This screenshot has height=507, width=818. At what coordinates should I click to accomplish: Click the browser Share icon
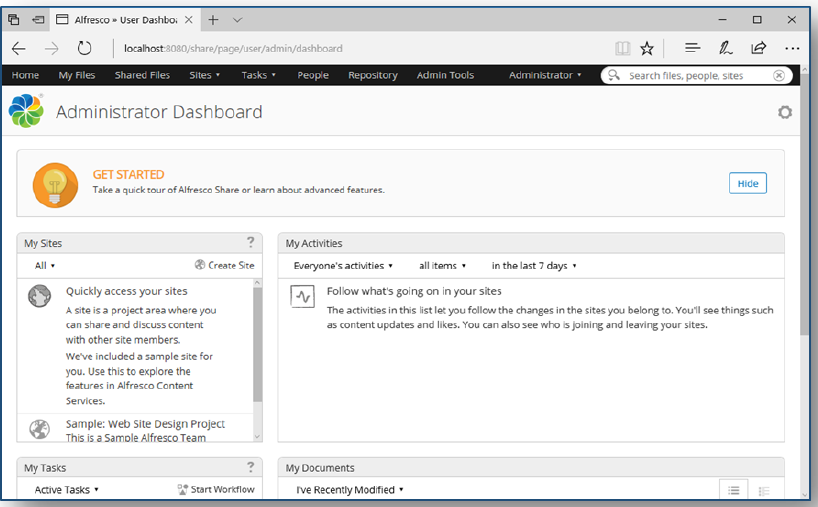[759, 48]
